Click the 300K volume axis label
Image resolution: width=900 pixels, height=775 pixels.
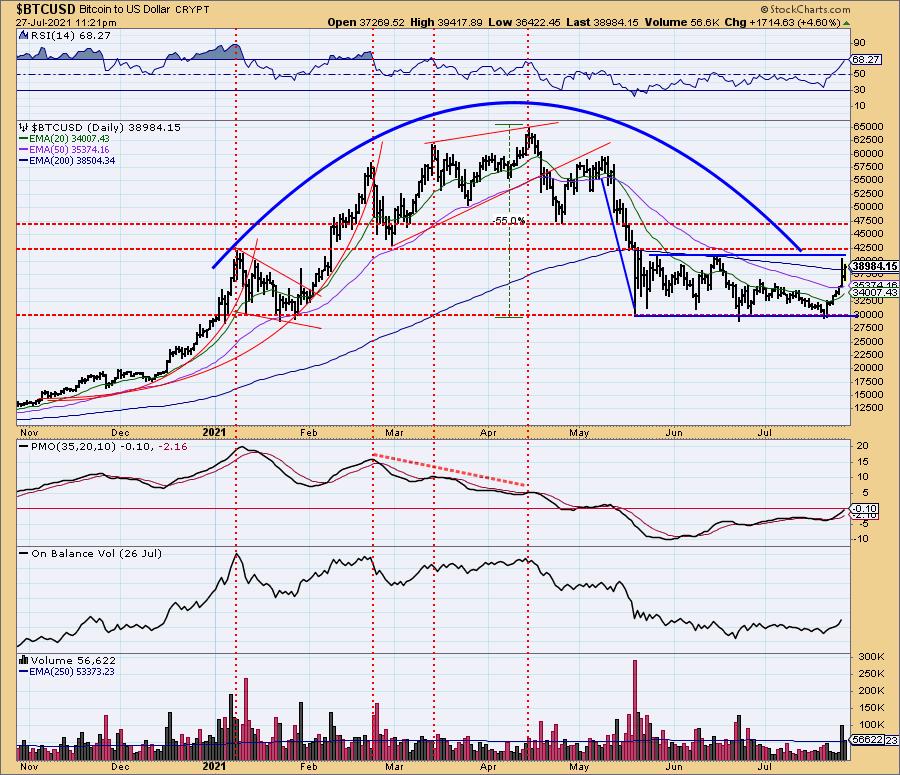870,656
